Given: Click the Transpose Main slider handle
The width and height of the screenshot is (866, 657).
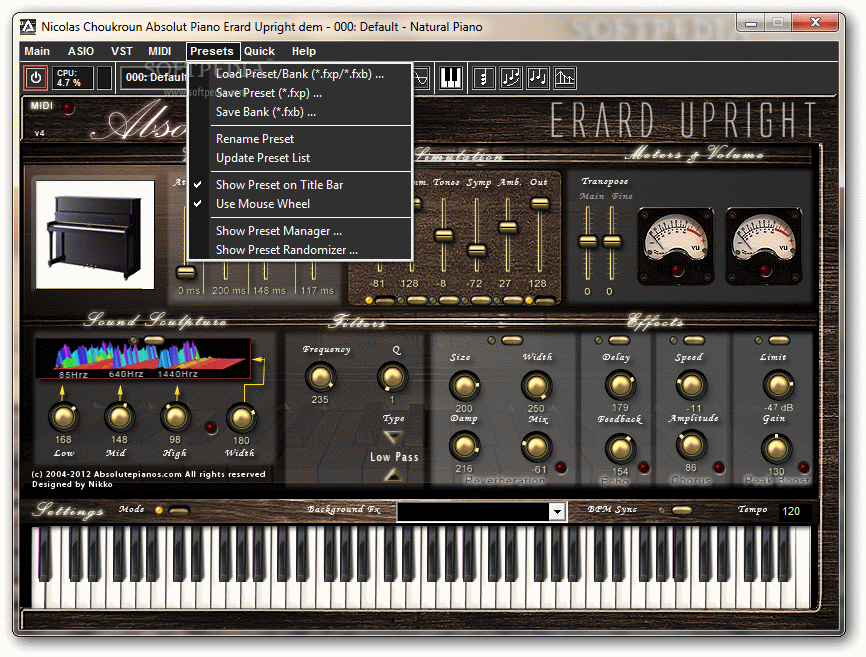Looking at the screenshot, I should point(588,241).
